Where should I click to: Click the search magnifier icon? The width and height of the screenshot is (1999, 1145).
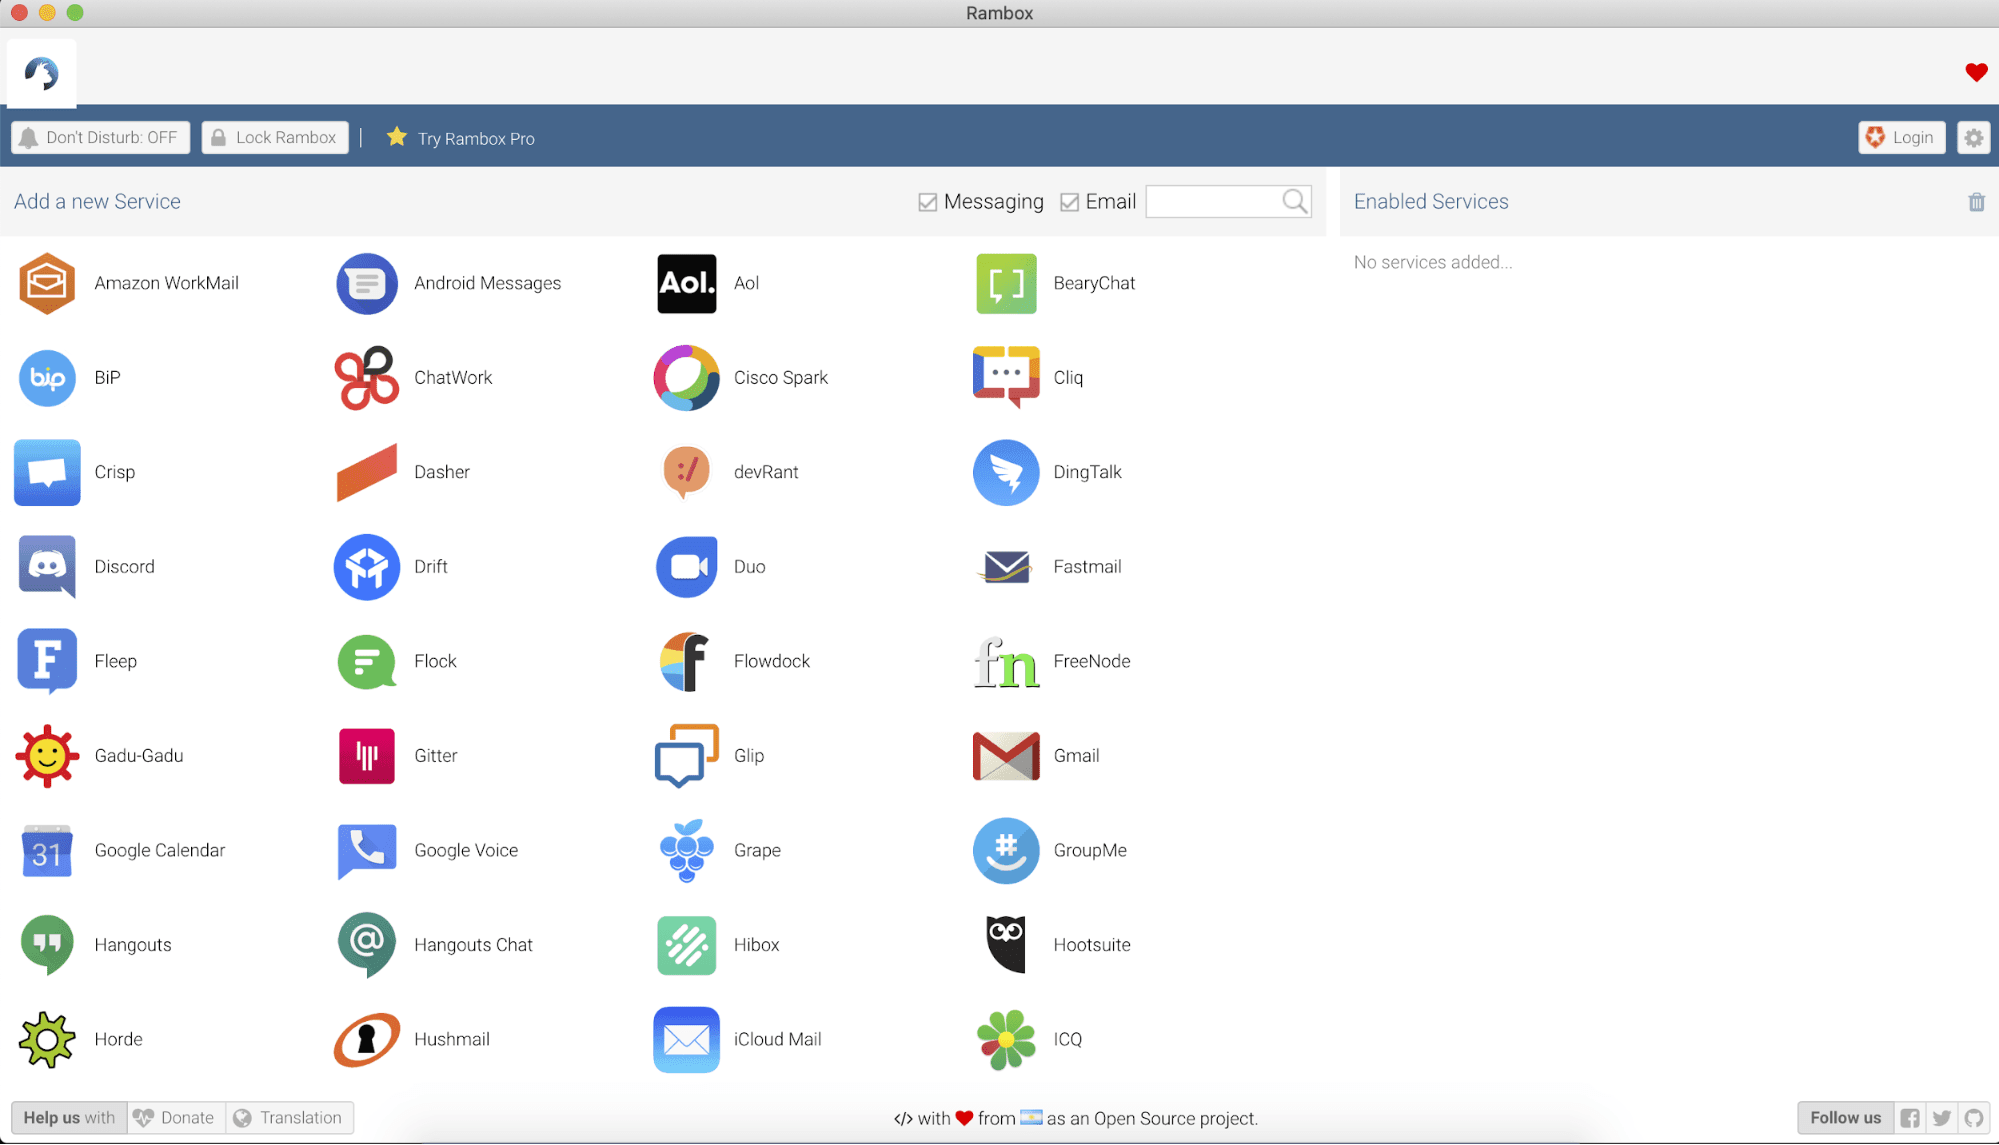coord(1295,202)
